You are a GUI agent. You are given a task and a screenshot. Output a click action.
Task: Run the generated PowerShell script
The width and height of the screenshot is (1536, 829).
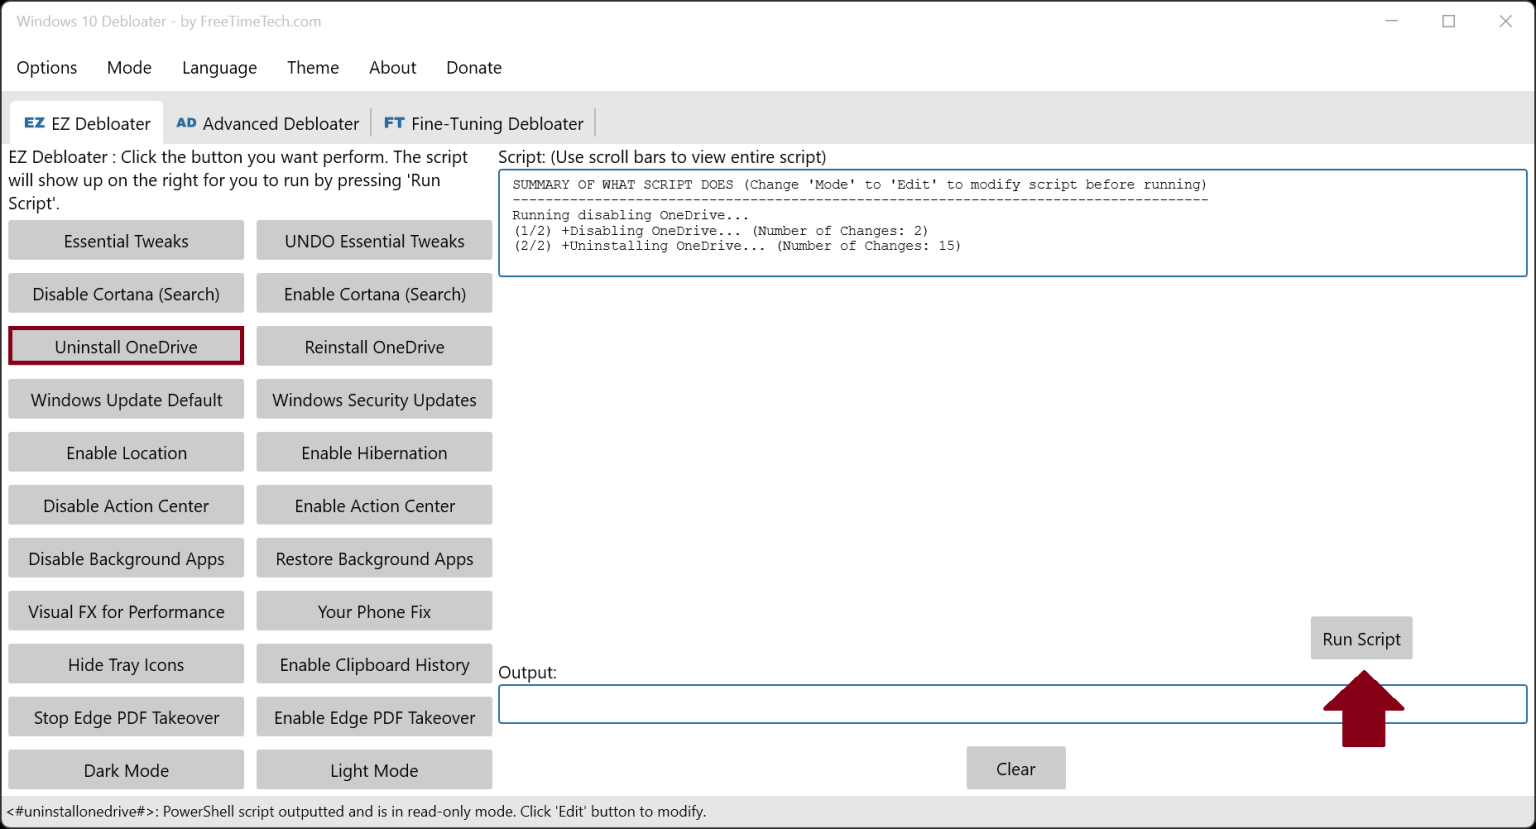(1361, 638)
